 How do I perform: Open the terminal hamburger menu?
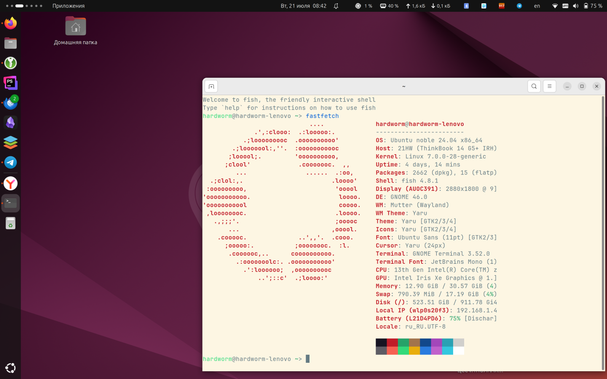[549, 86]
